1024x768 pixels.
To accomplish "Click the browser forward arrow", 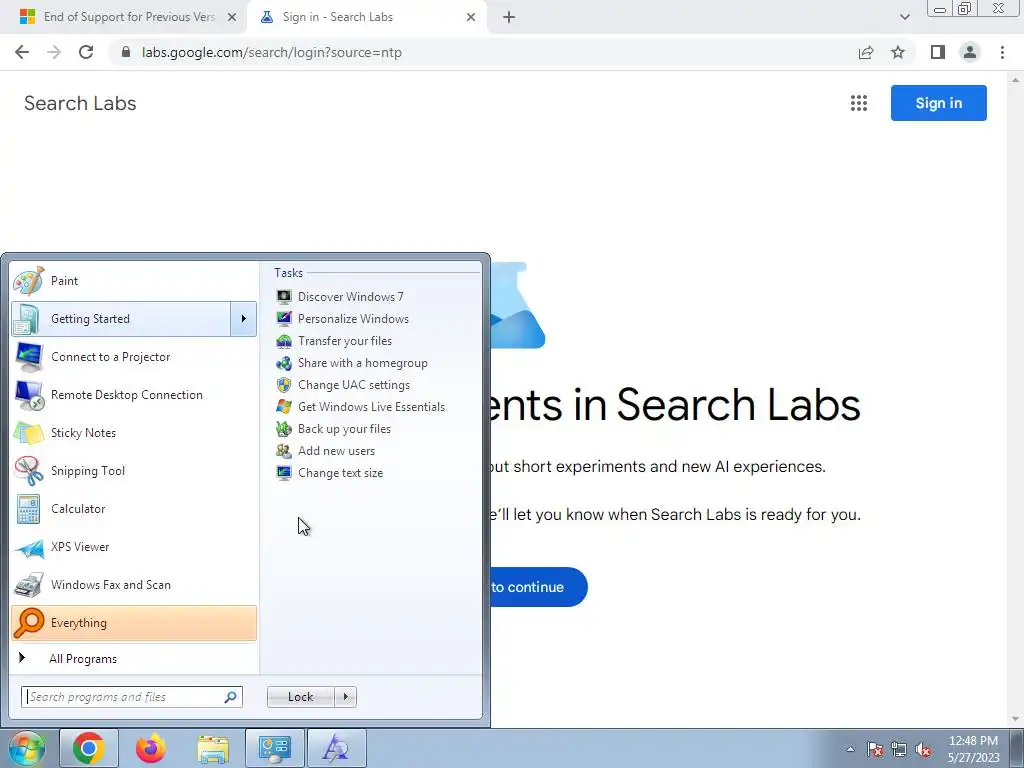I will coord(54,52).
